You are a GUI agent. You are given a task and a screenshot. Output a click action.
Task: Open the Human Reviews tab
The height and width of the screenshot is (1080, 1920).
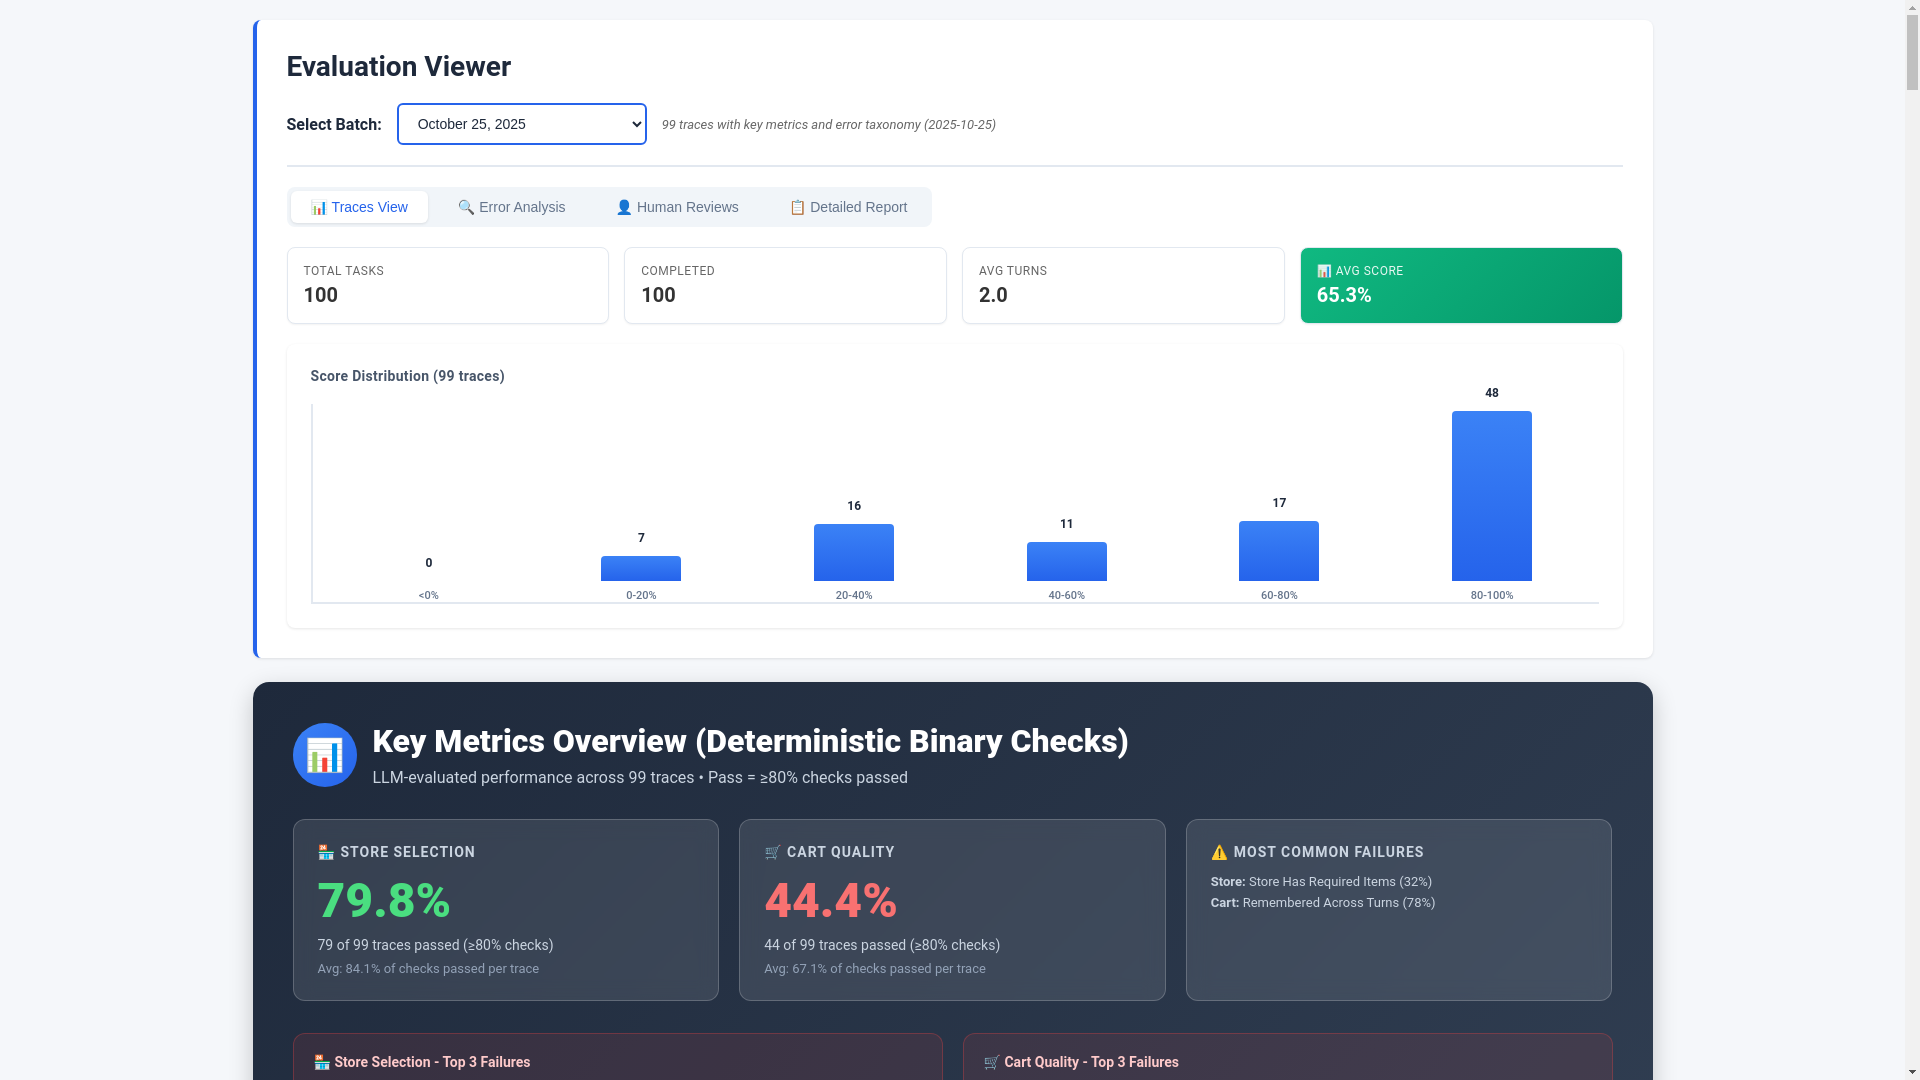tap(678, 207)
